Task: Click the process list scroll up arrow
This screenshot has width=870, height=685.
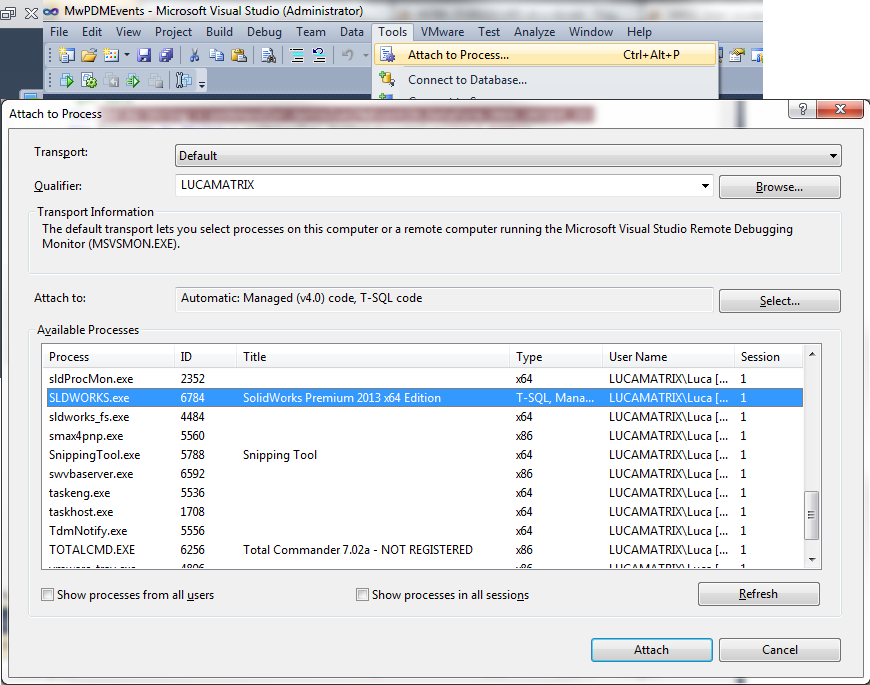Action: 812,354
